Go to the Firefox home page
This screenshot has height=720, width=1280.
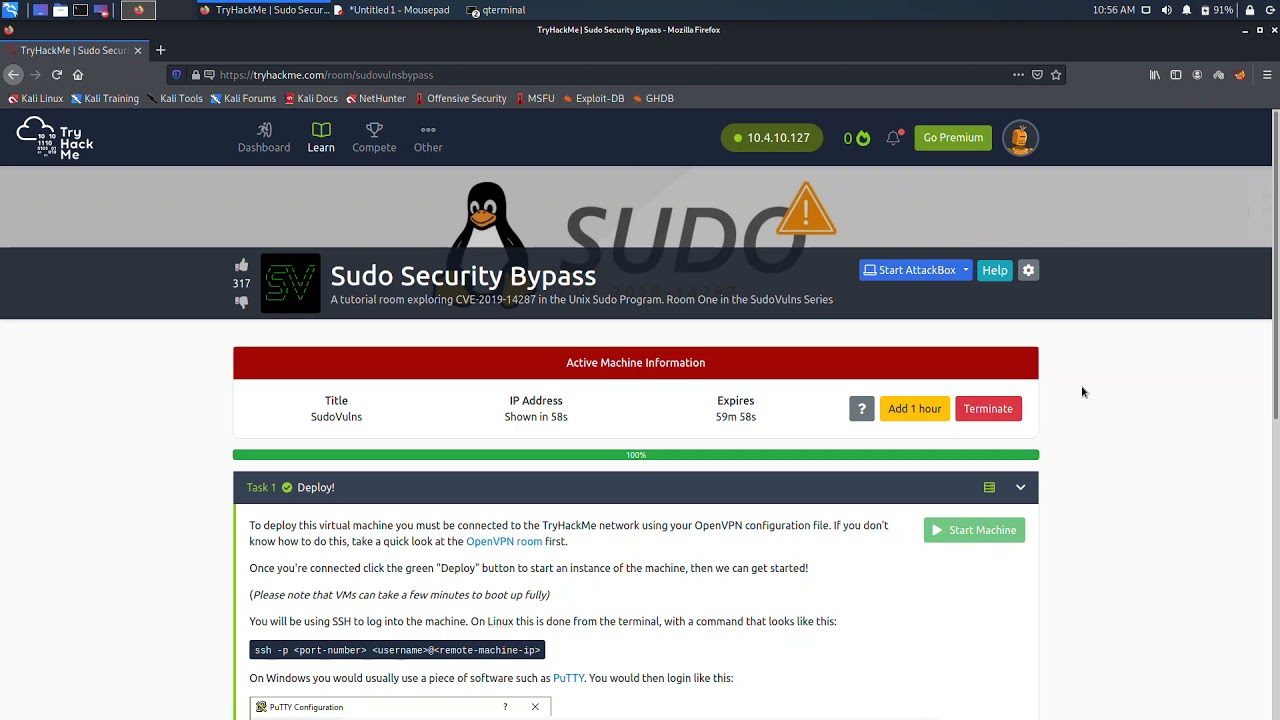(78, 74)
